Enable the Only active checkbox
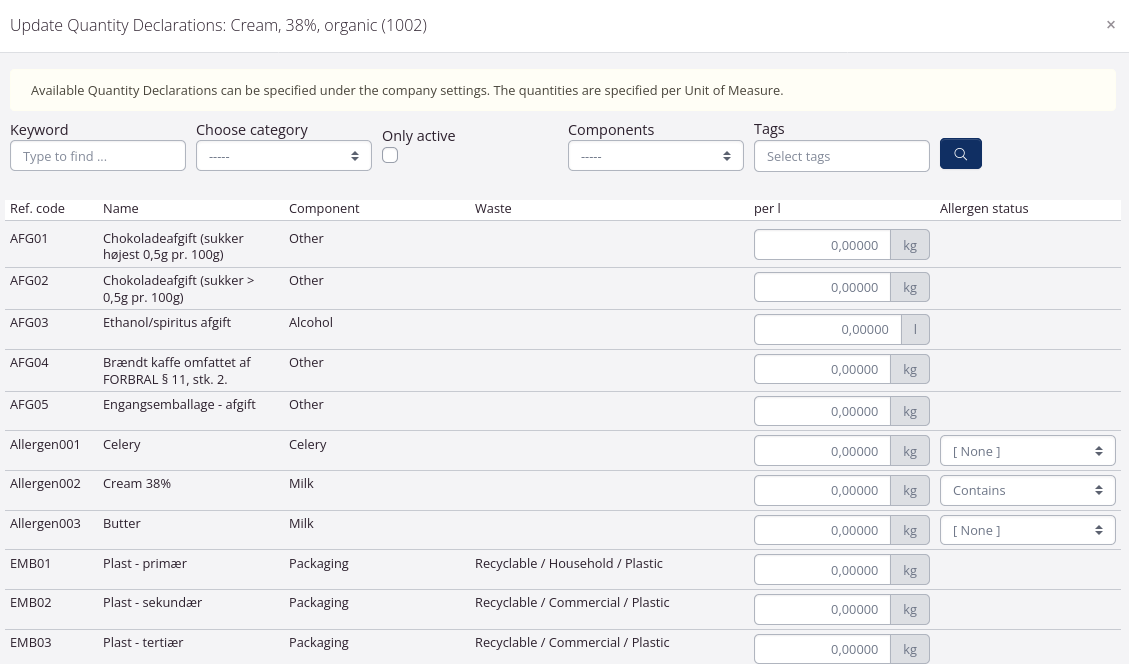The height and width of the screenshot is (664, 1129). tap(390, 155)
